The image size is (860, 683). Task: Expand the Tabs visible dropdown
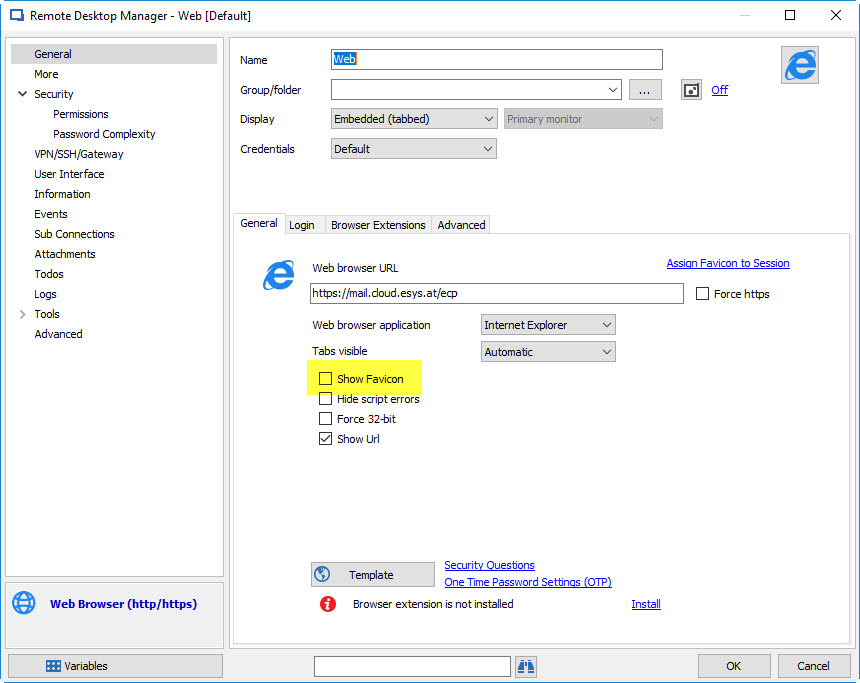(x=547, y=351)
